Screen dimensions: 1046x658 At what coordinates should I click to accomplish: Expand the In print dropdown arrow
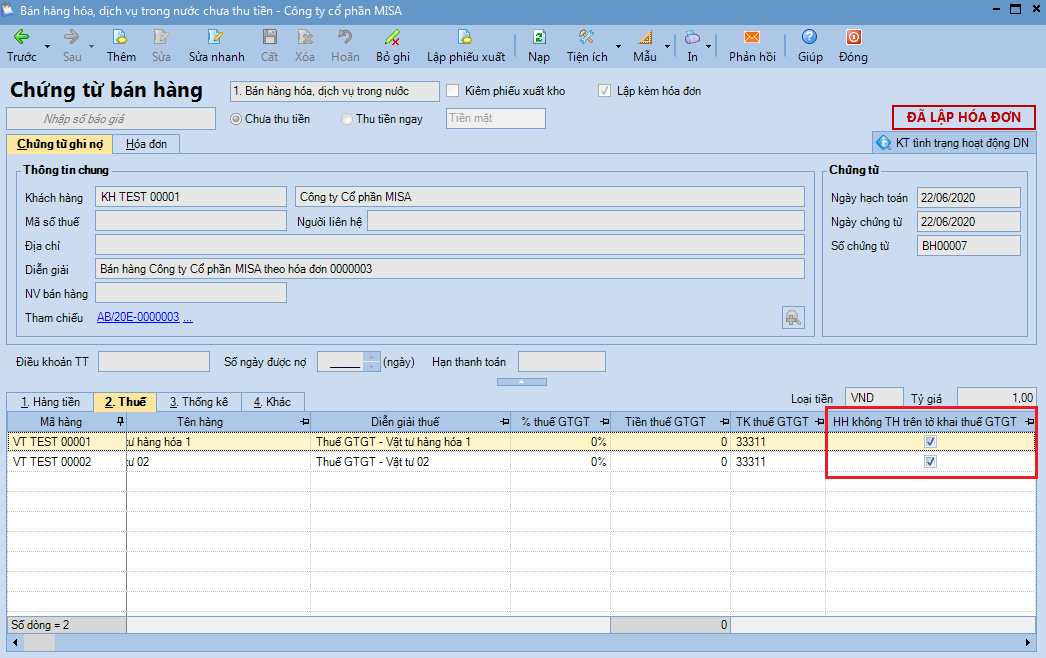point(708,47)
